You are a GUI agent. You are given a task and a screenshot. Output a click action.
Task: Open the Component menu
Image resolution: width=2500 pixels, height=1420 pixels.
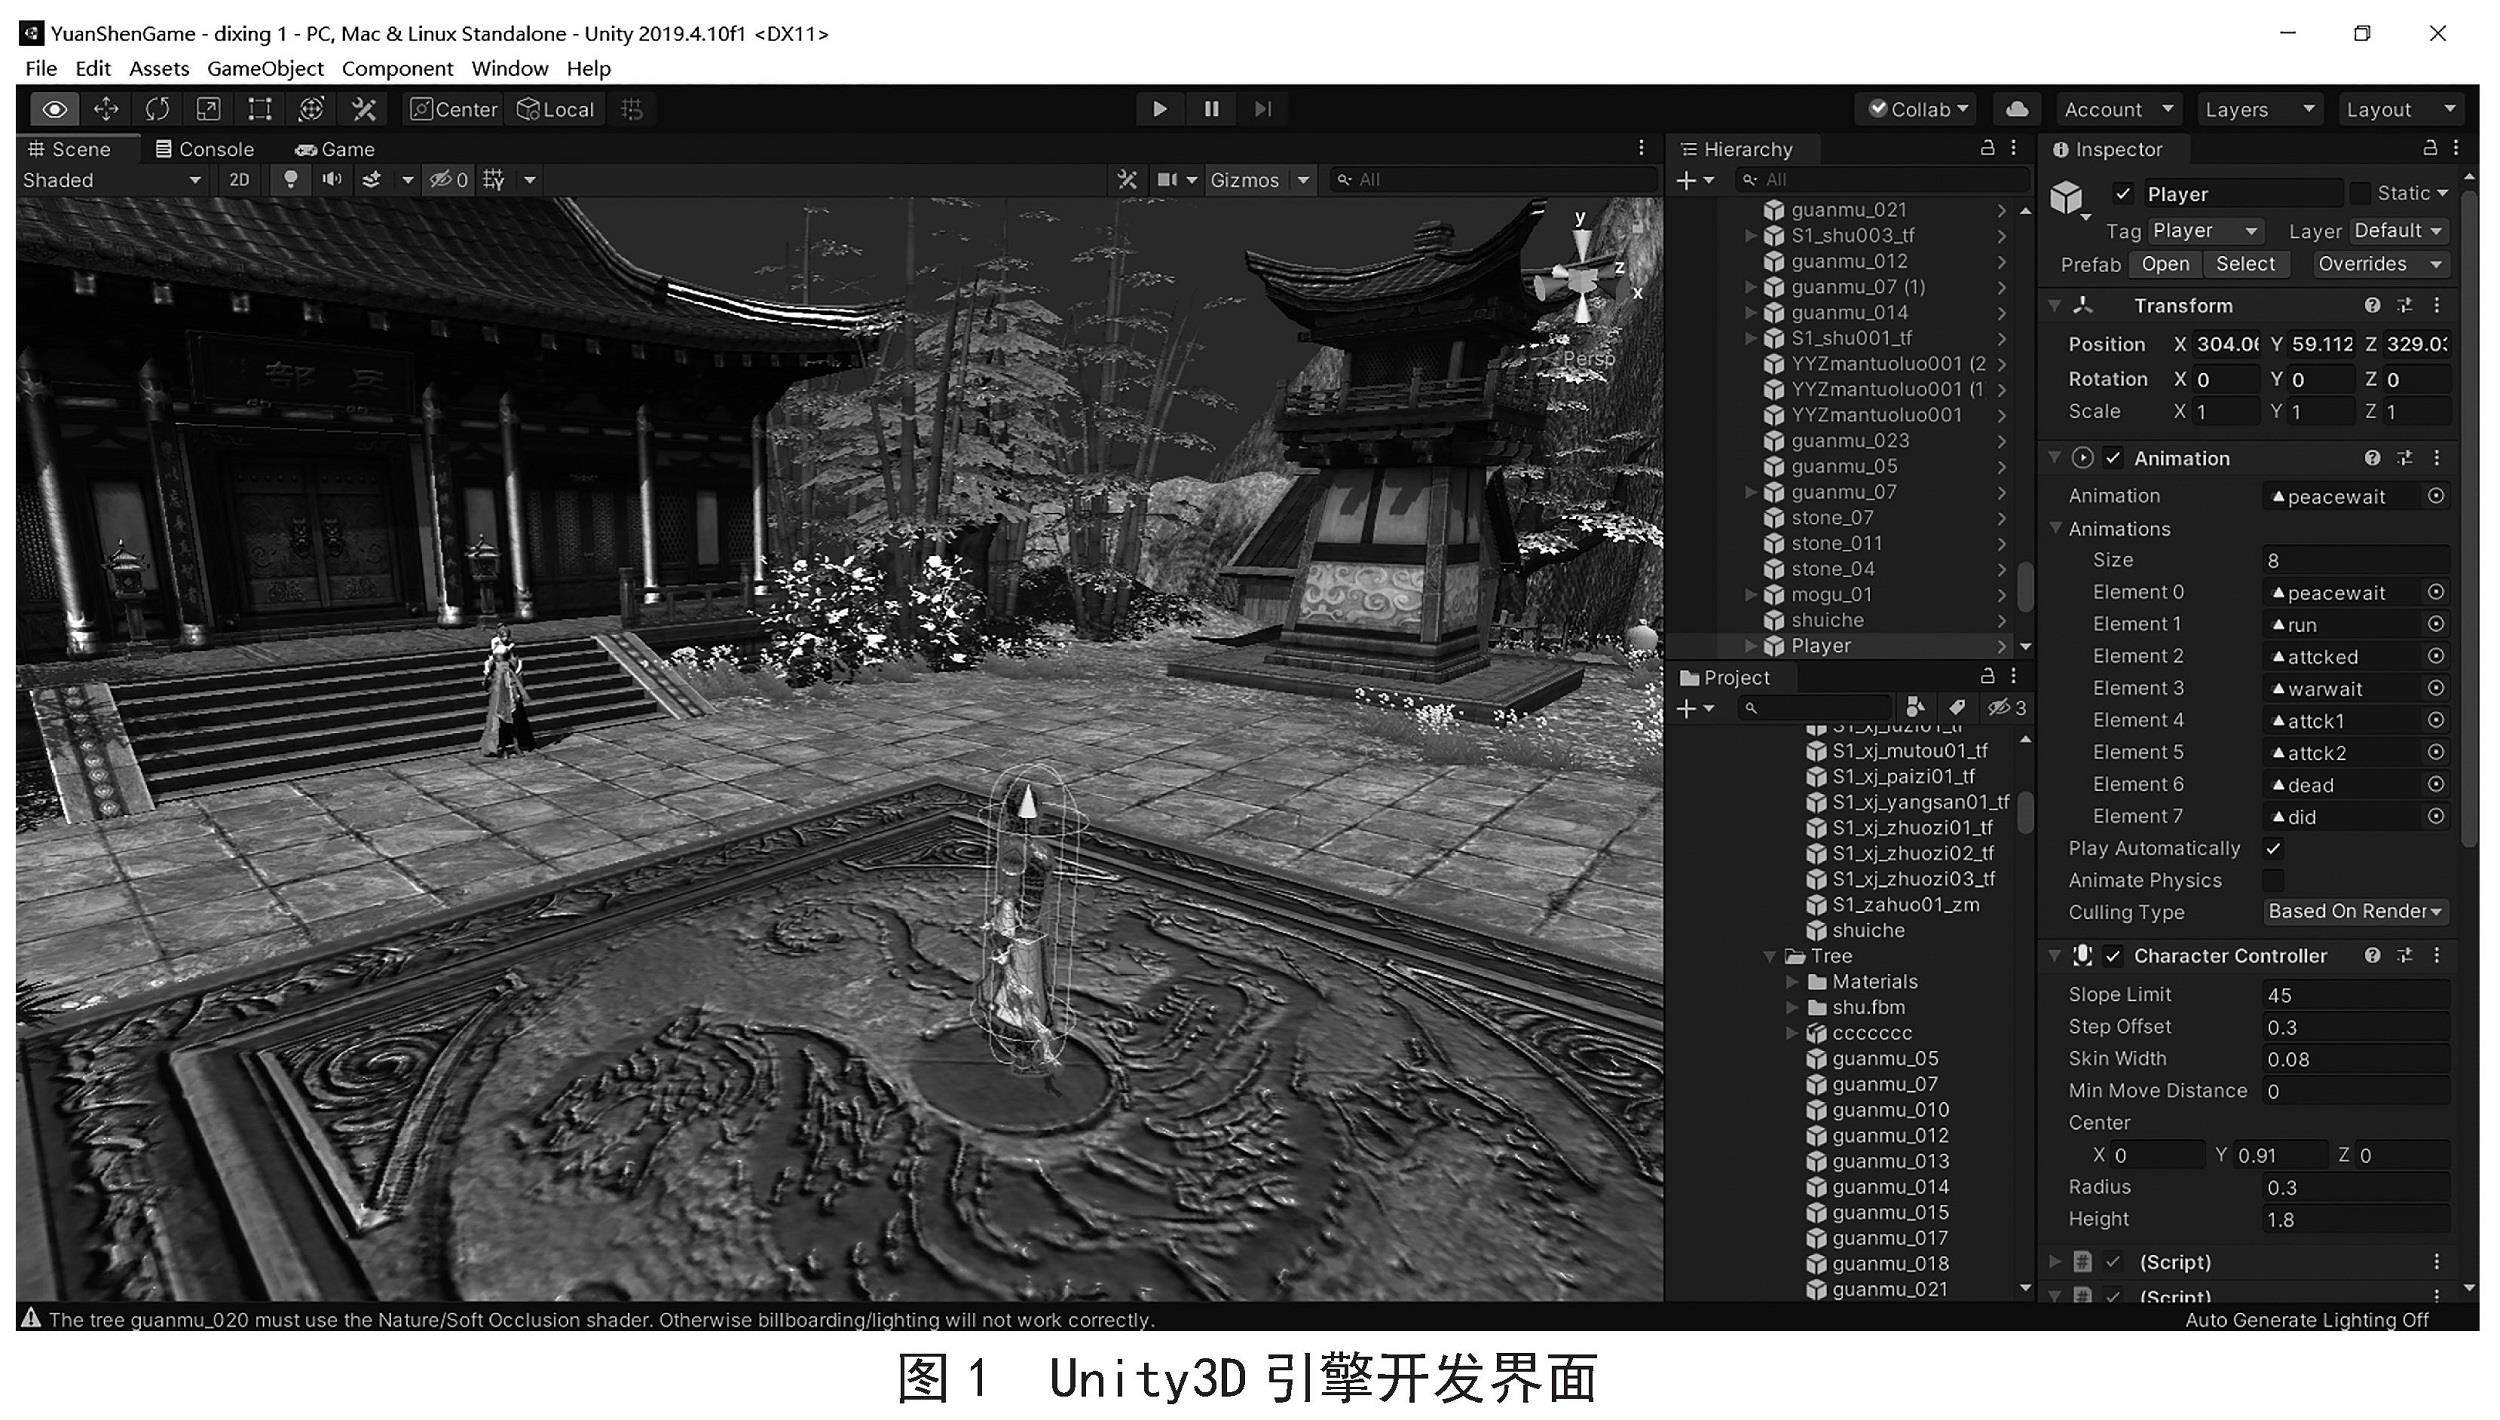tap(397, 68)
